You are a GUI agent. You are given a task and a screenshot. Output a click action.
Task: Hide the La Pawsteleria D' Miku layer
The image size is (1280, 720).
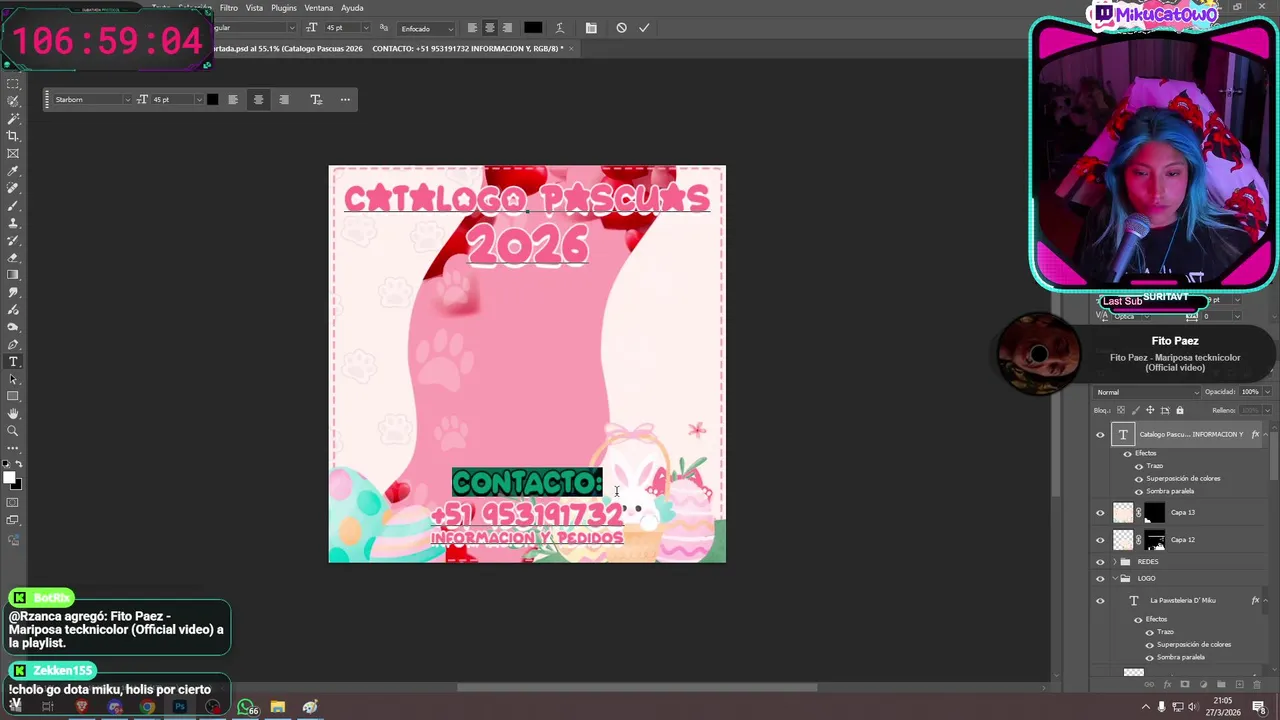point(1101,601)
